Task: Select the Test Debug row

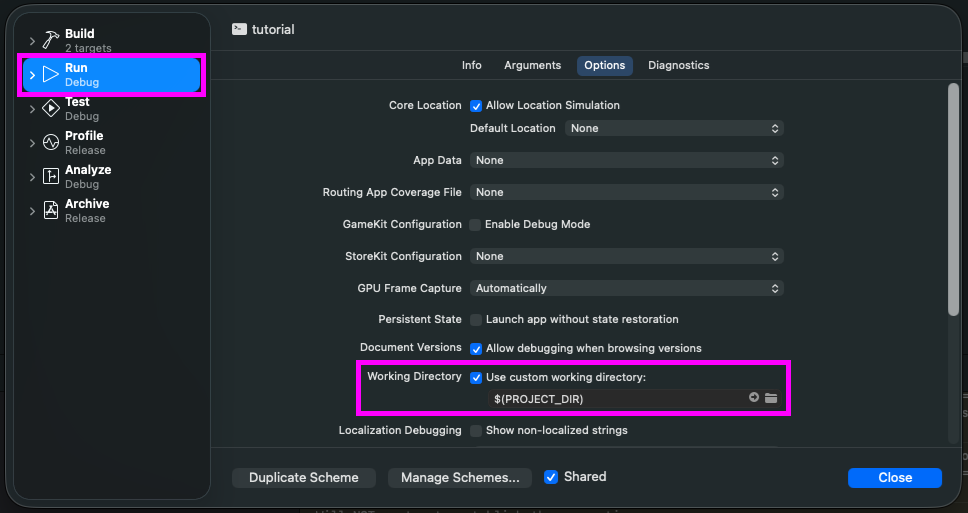Action: tap(112, 109)
